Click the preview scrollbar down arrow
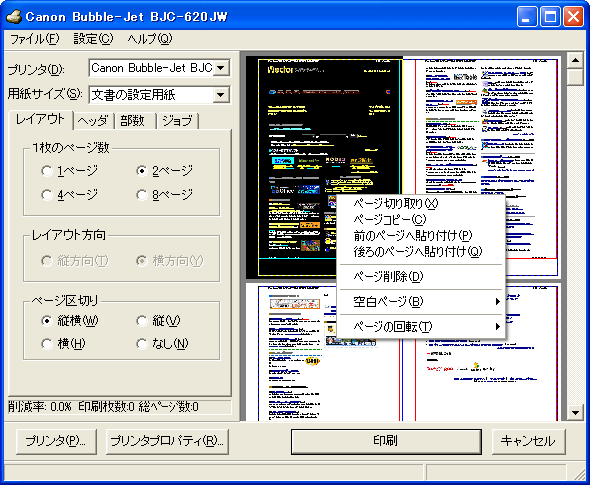The width and height of the screenshot is (590, 485). (575, 413)
